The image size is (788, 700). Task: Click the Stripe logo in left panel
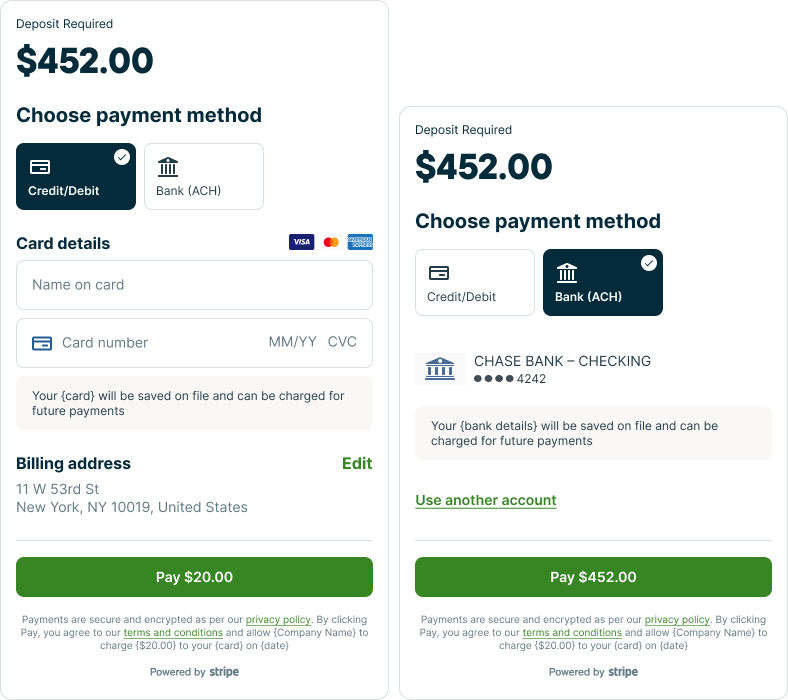pos(224,672)
